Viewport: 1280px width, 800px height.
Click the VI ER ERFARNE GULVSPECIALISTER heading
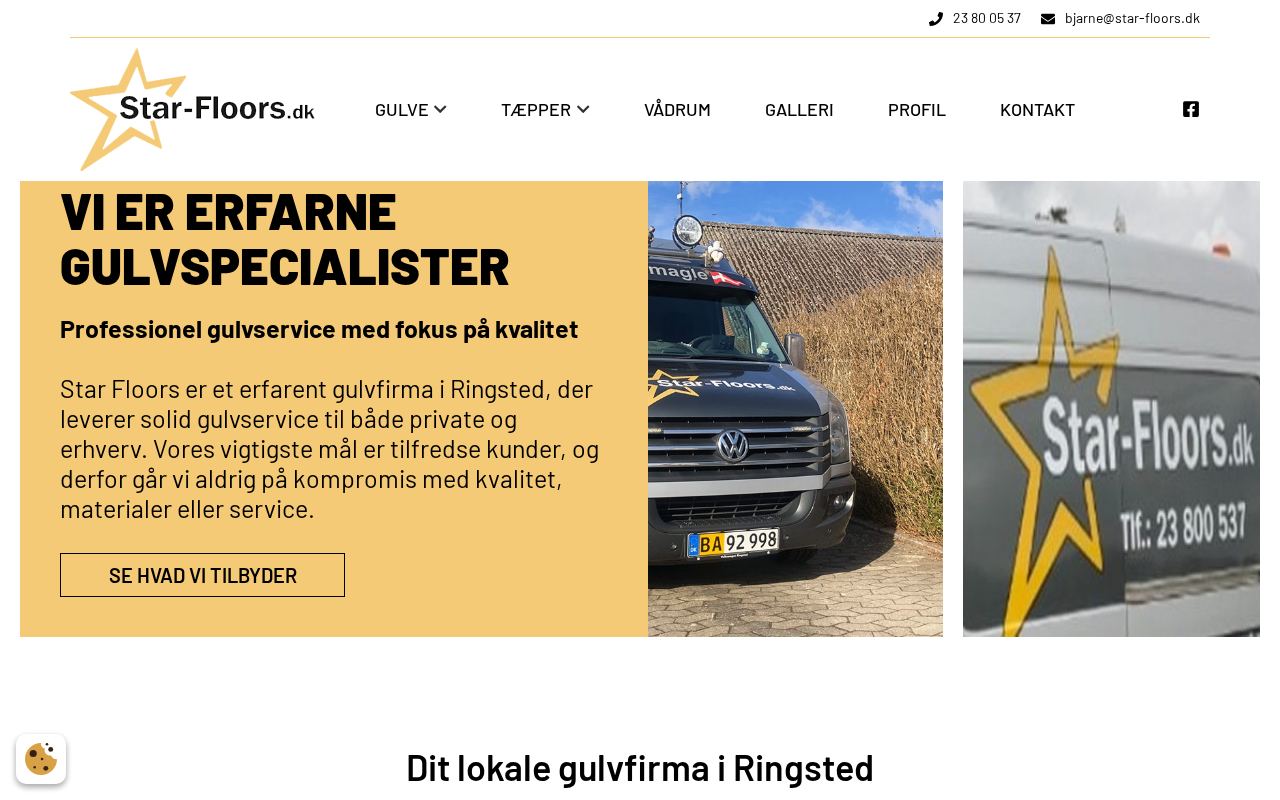point(285,238)
